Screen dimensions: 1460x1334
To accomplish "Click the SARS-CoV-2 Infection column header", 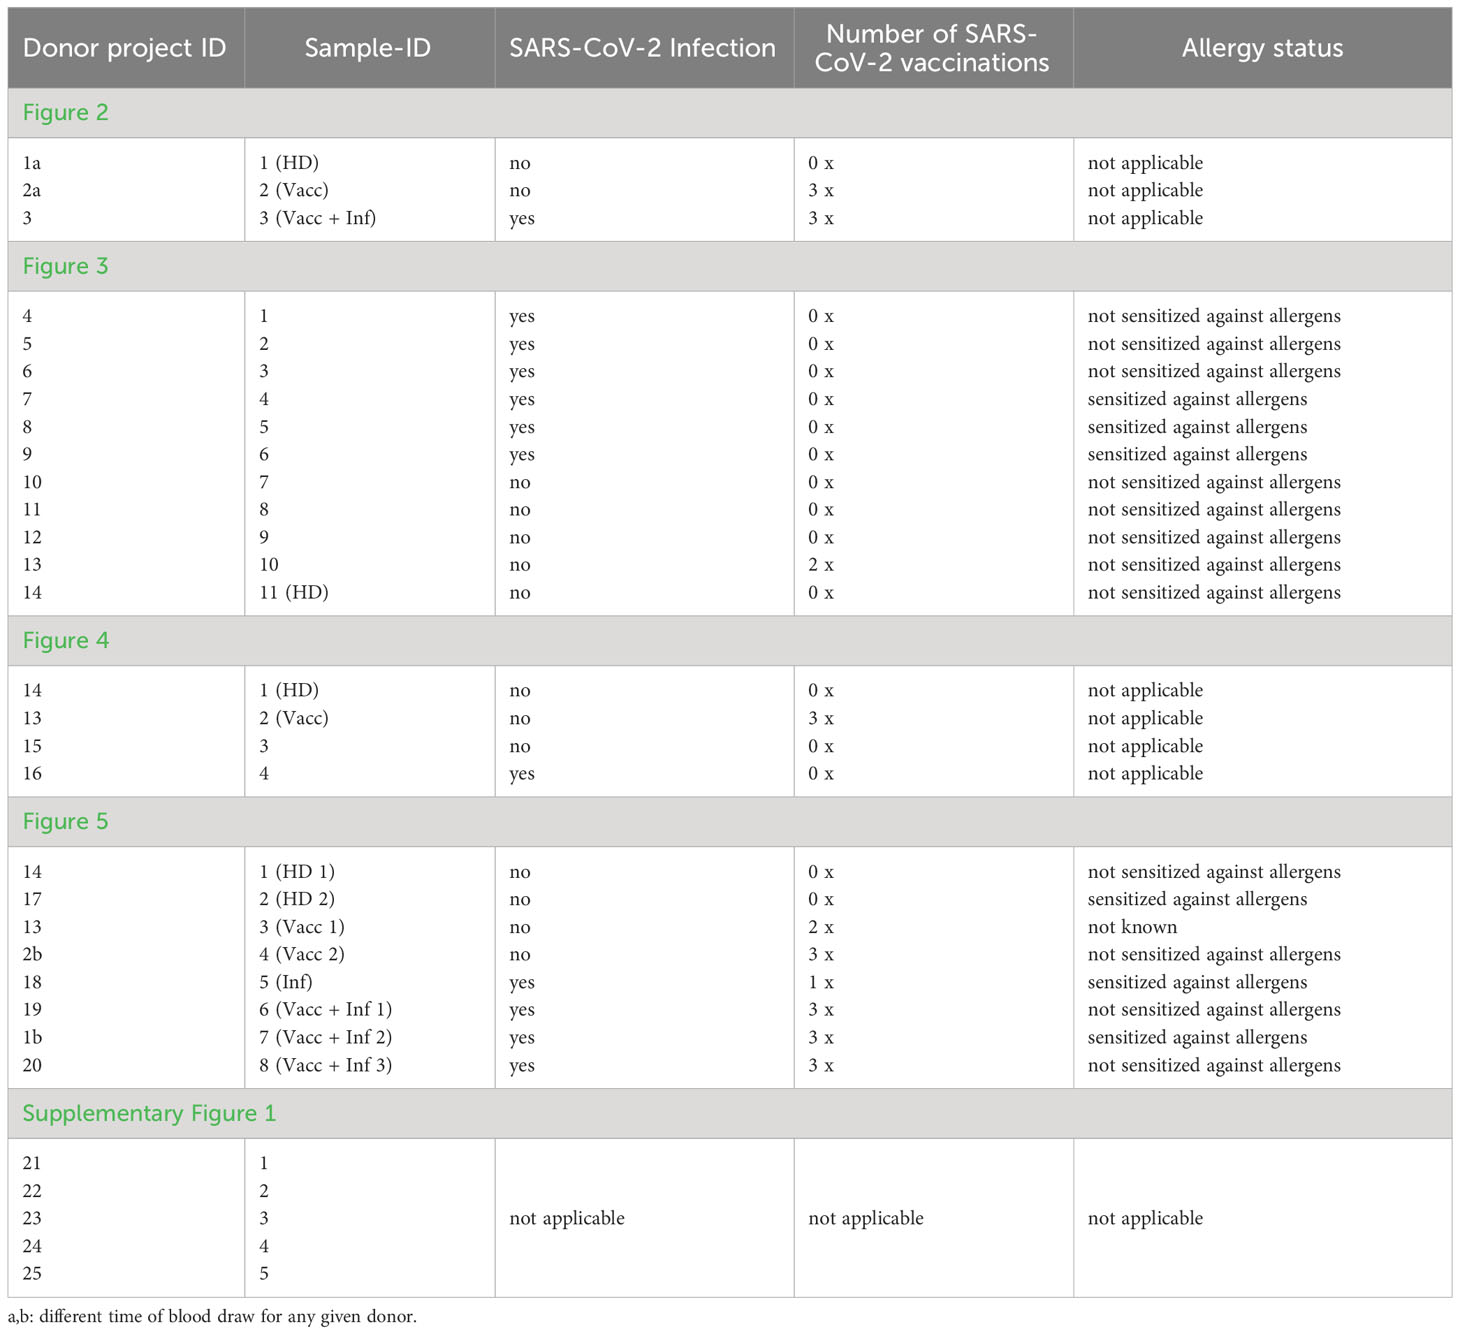I will [642, 48].
